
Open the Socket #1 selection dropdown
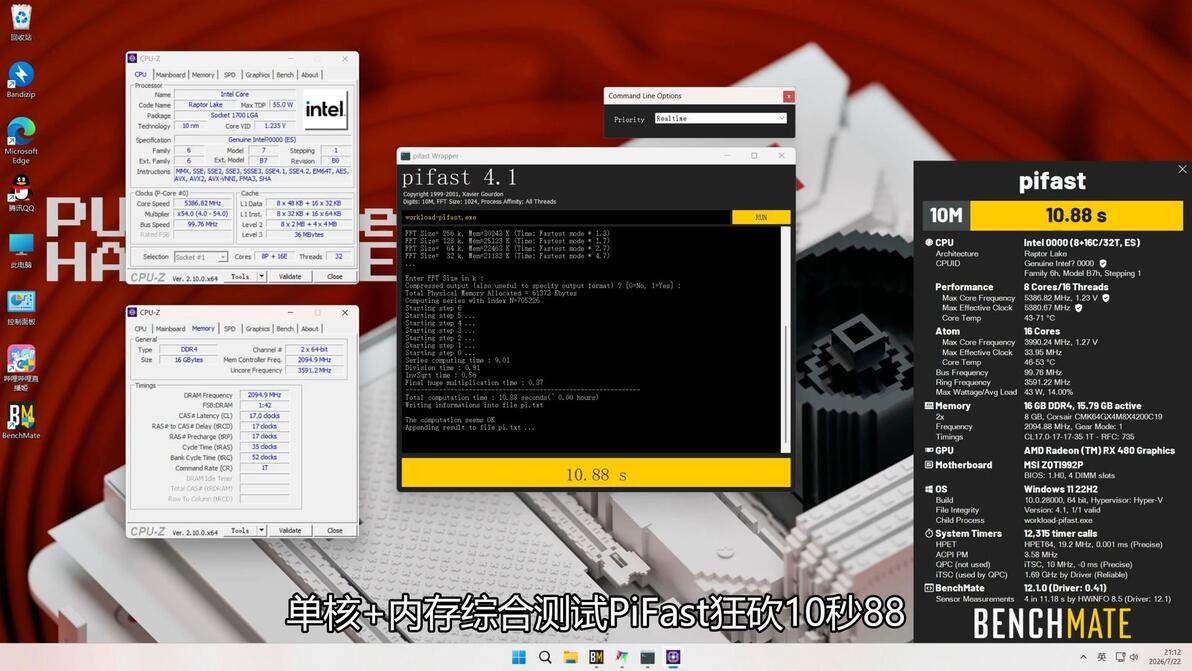click(x=201, y=257)
